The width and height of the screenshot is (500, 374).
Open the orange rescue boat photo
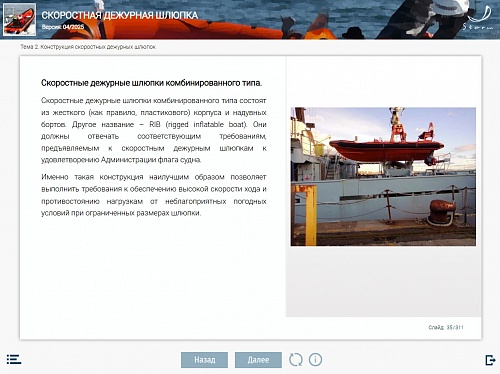383,177
